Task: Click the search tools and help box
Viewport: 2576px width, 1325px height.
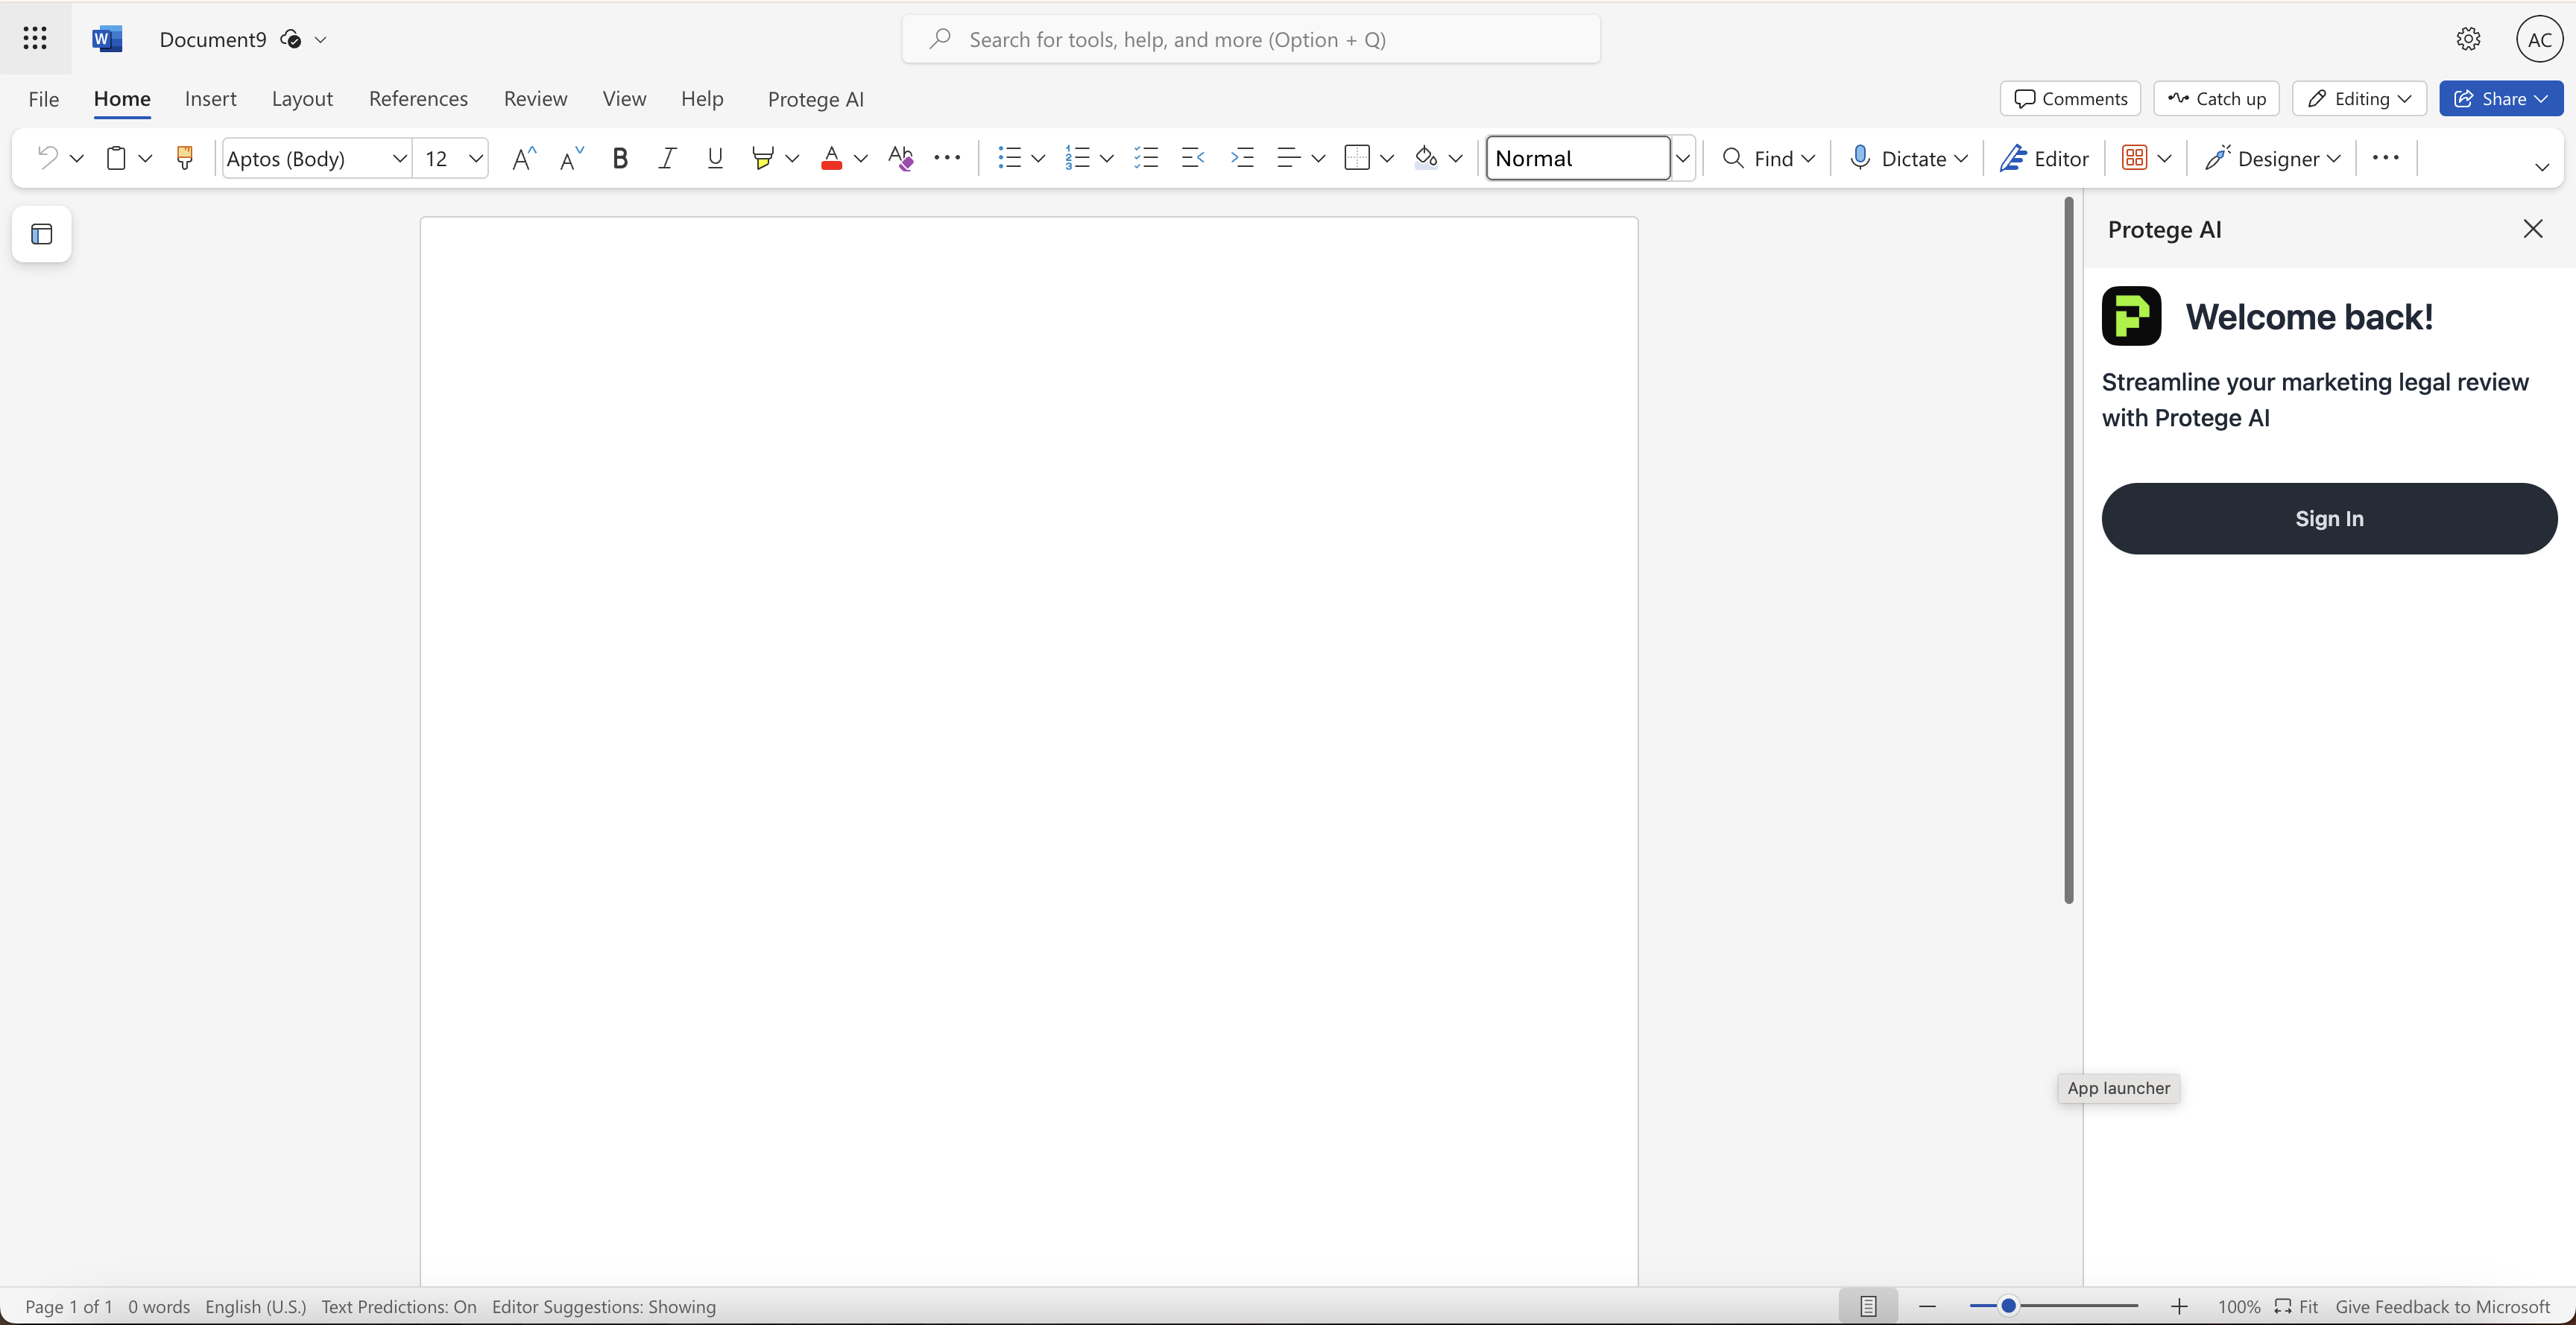Action: coord(1251,39)
